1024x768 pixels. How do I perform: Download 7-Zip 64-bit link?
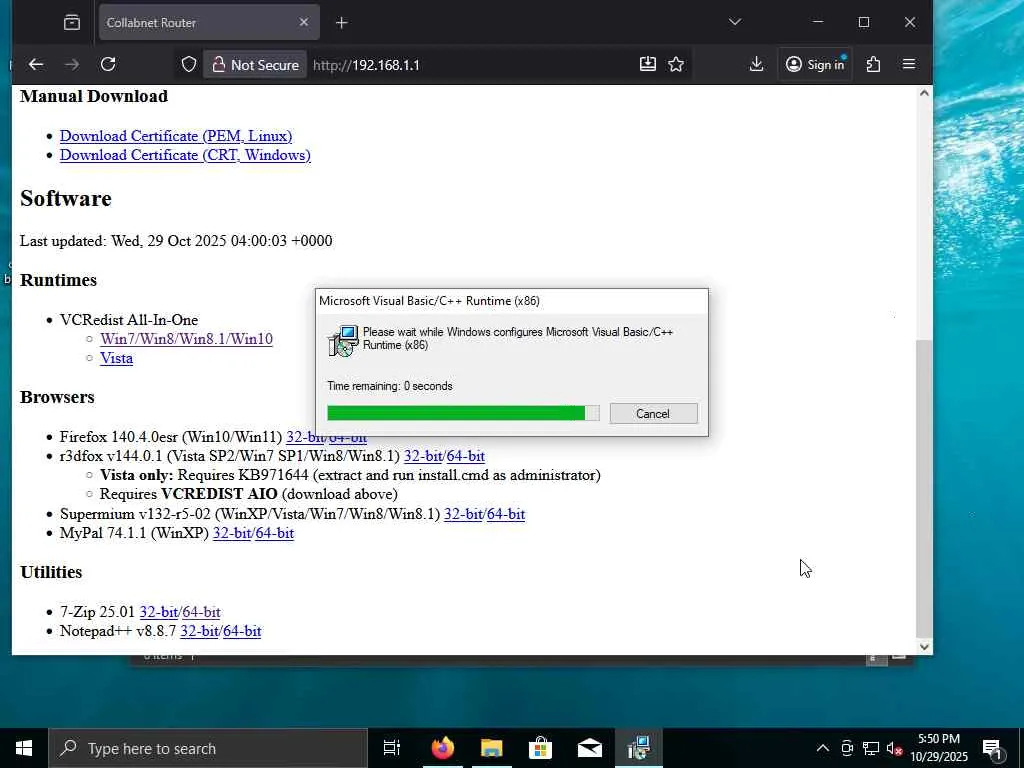[x=201, y=612]
